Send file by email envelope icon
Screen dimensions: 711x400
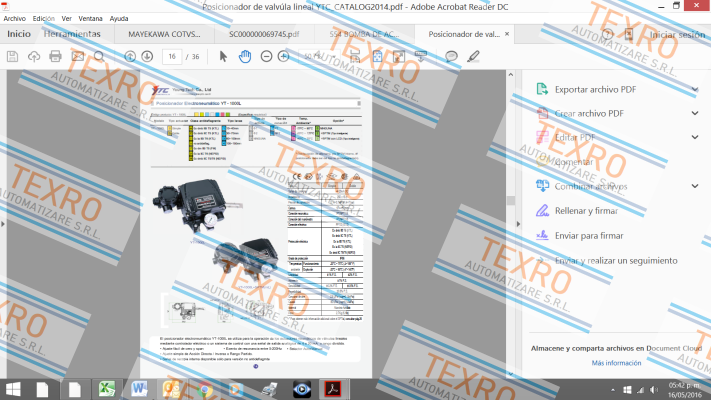coord(78,56)
